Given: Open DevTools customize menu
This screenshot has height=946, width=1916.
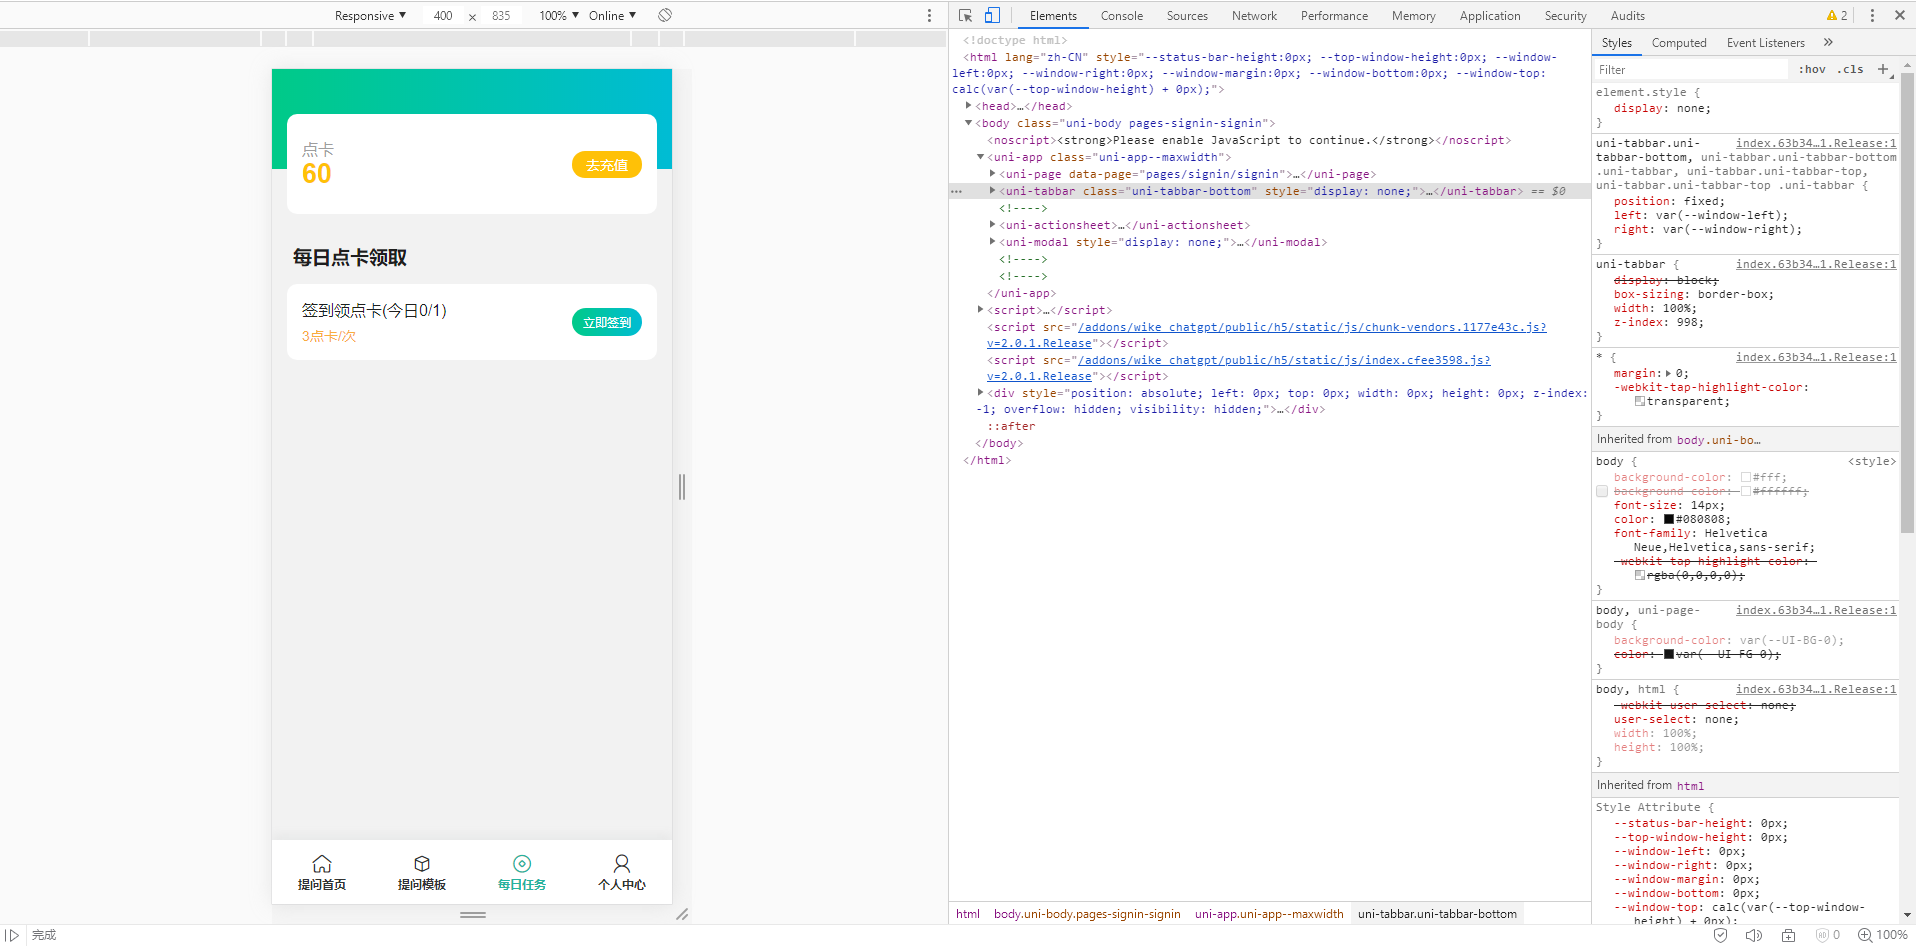Looking at the screenshot, I should tap(1872, 15).
